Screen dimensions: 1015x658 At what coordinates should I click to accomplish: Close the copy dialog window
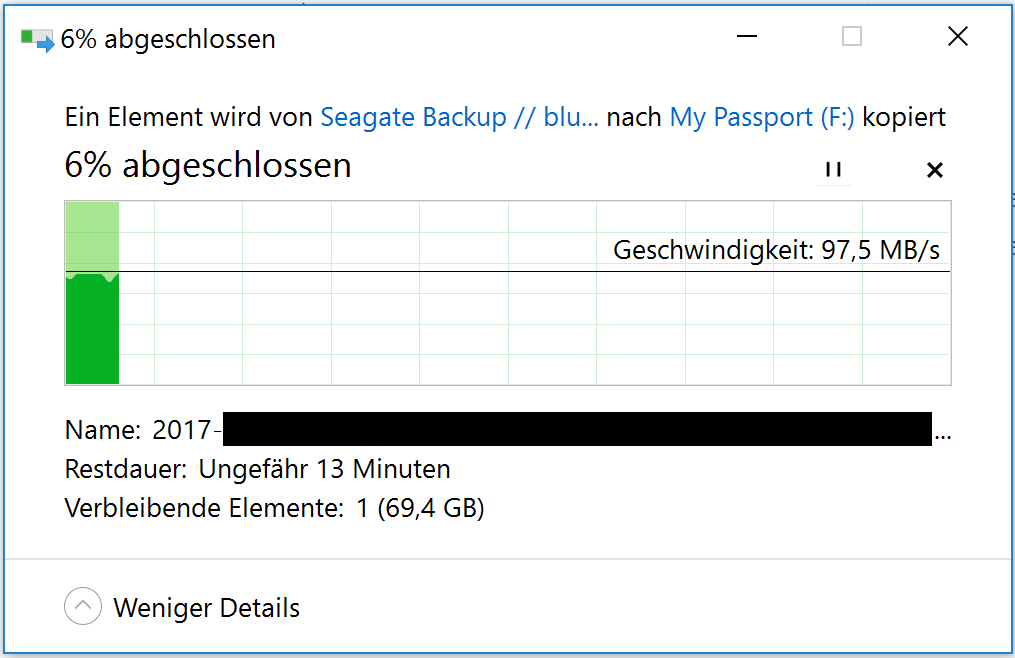tap(958, 36)
